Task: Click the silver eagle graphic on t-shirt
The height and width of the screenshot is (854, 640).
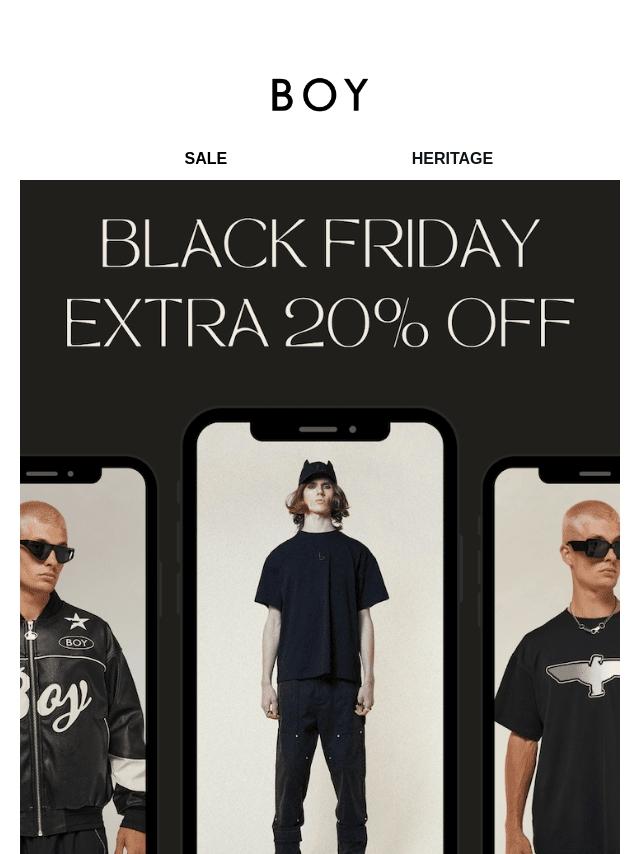Action: [x=583, y=675]
